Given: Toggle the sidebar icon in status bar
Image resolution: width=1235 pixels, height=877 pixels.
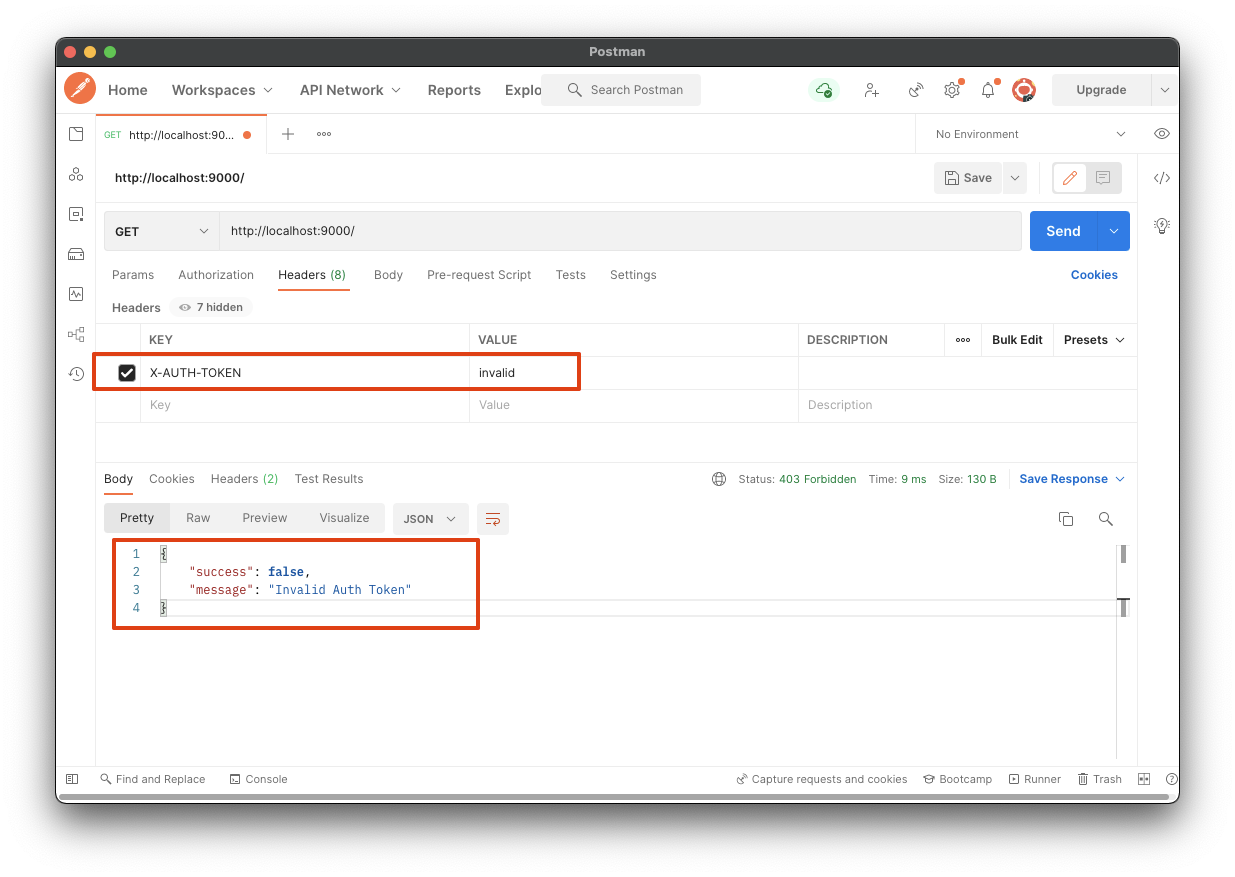Looking at the screenshot, I should [x=72, y=779].
